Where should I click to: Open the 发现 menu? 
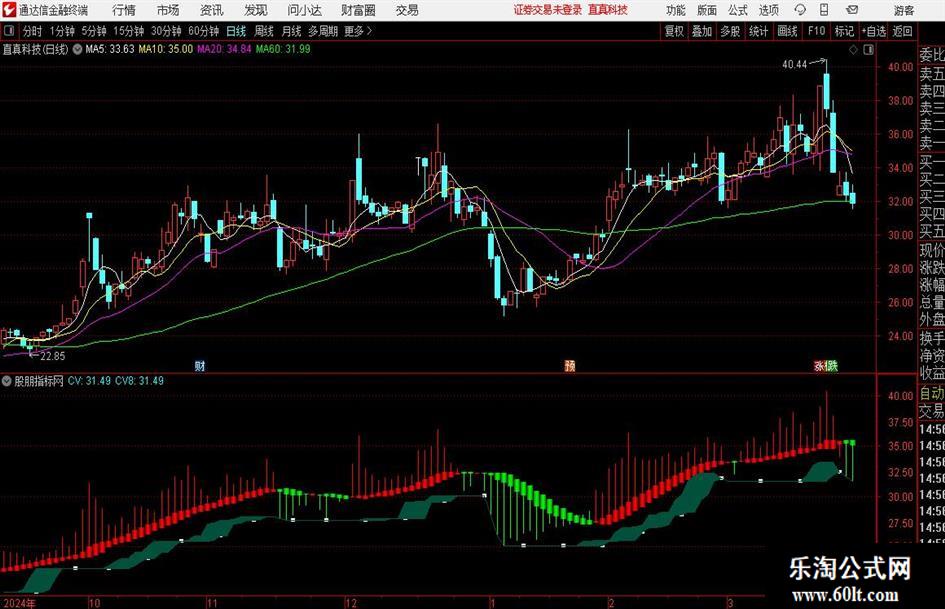256,10
